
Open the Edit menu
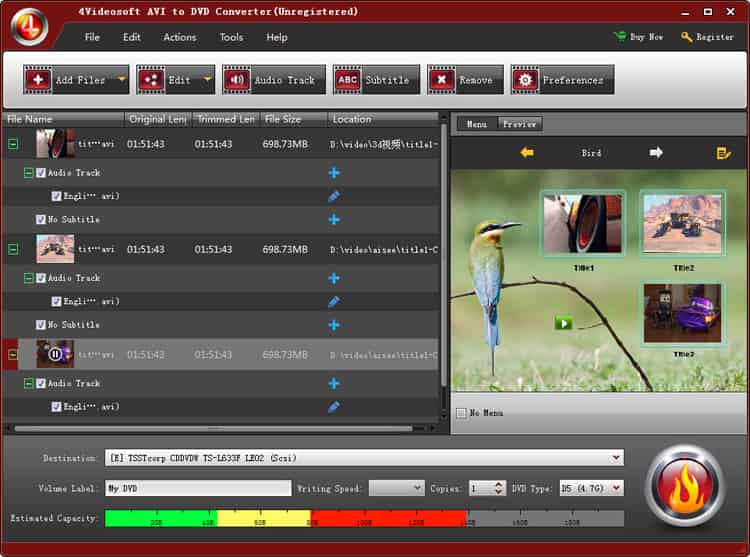pyautogui.click(x=132, y=37)
